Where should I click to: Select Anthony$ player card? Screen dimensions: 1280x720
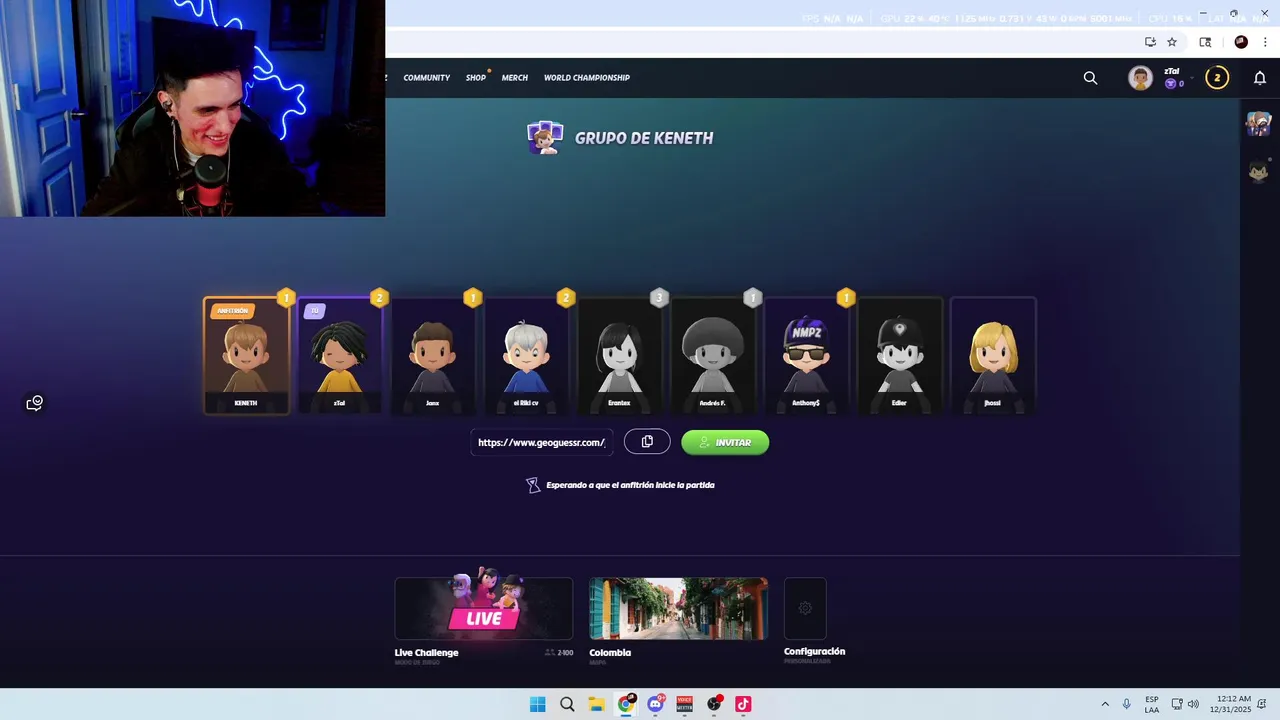coord(806,355)
